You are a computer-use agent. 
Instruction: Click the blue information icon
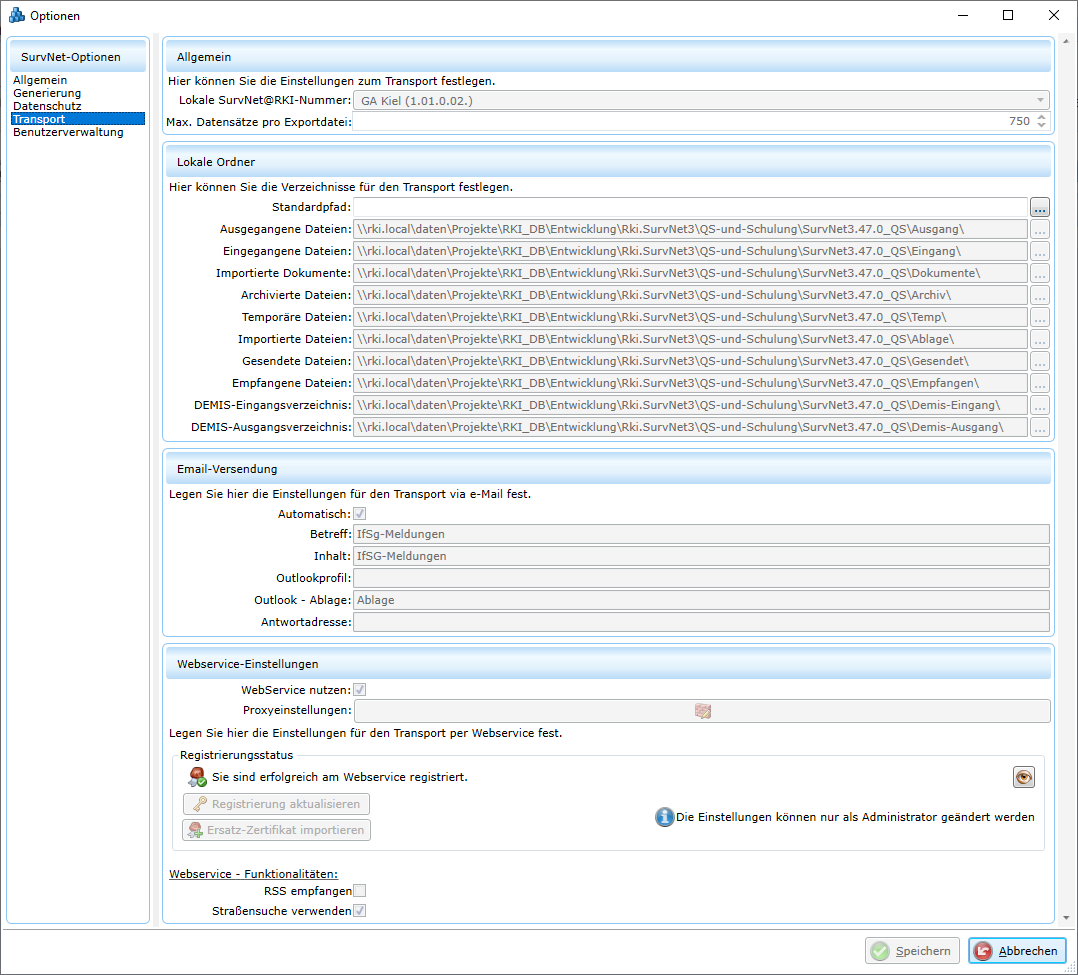pos(664,817)
